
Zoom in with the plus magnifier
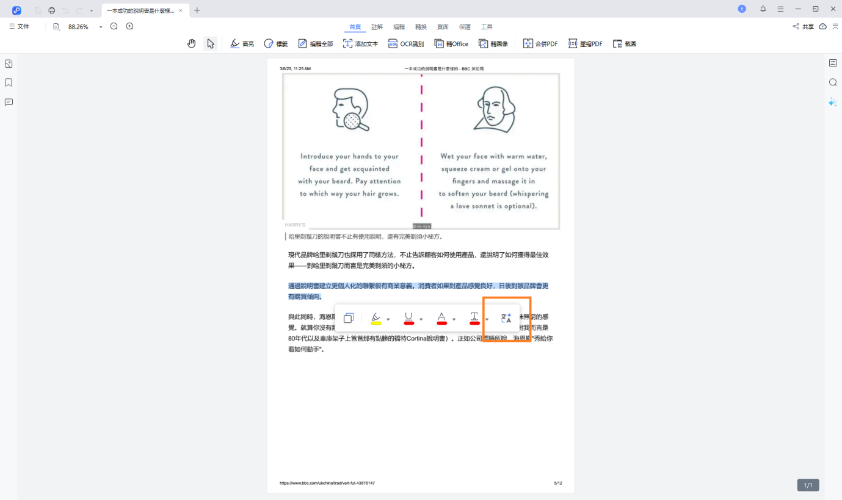[x=129, y=26]
